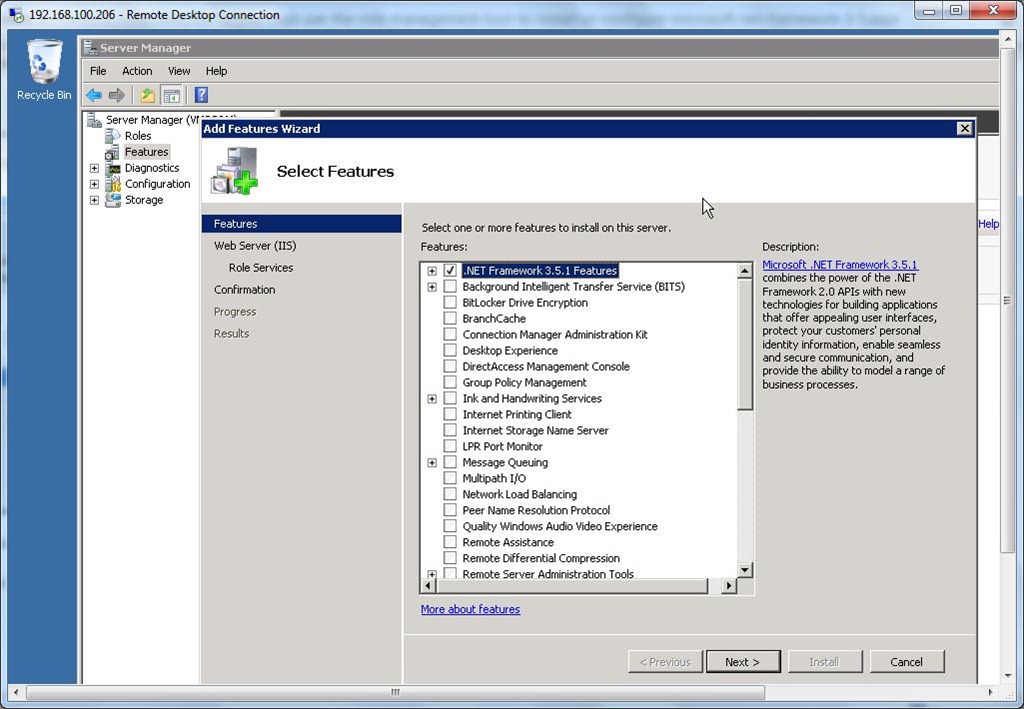Go to Confirmation wizard step
The image size is (1024, 709).
click(x=244, y=290)
